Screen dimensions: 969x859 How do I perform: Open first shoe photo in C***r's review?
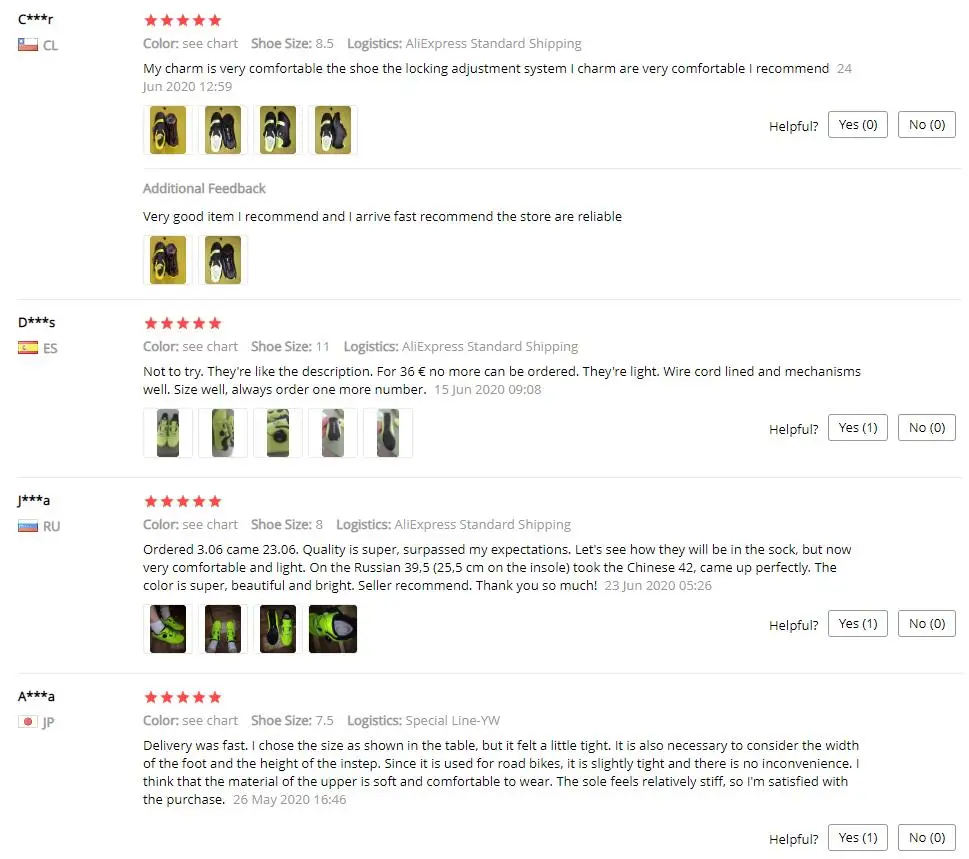coord(167,130)
